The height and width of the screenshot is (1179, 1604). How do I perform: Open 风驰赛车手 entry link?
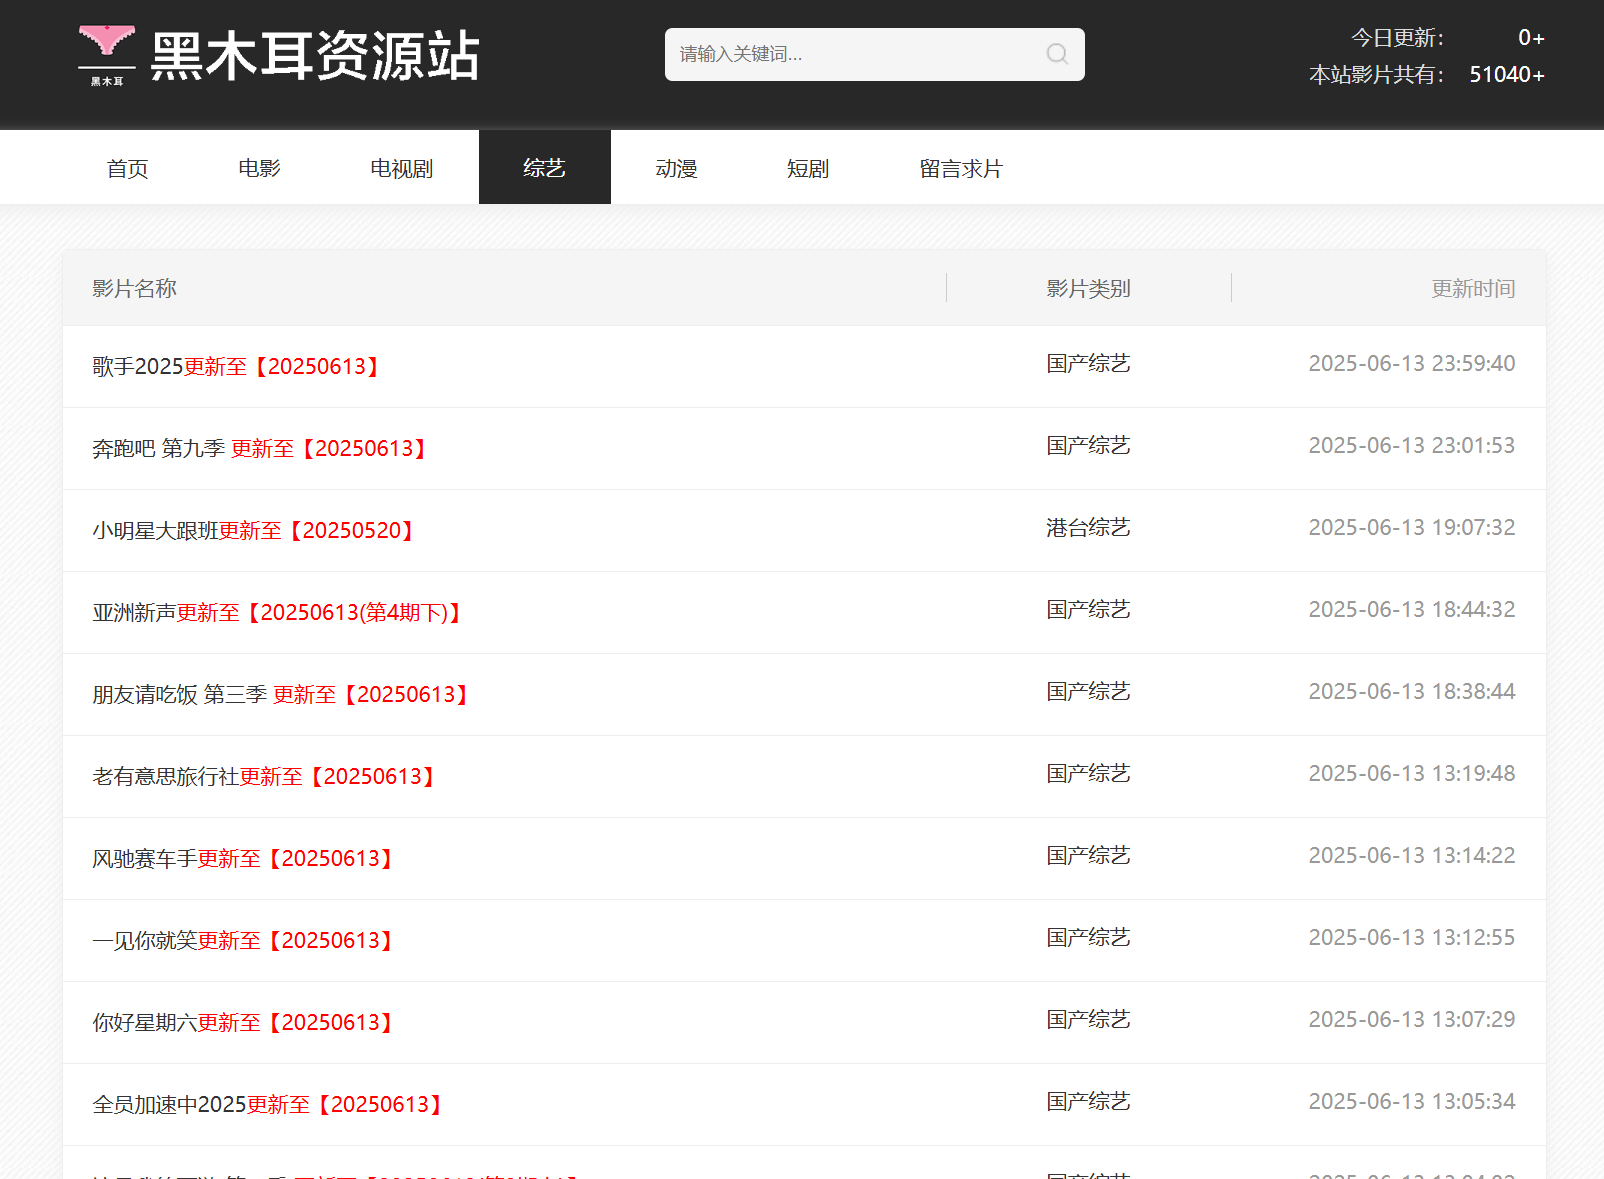(244, 858)
